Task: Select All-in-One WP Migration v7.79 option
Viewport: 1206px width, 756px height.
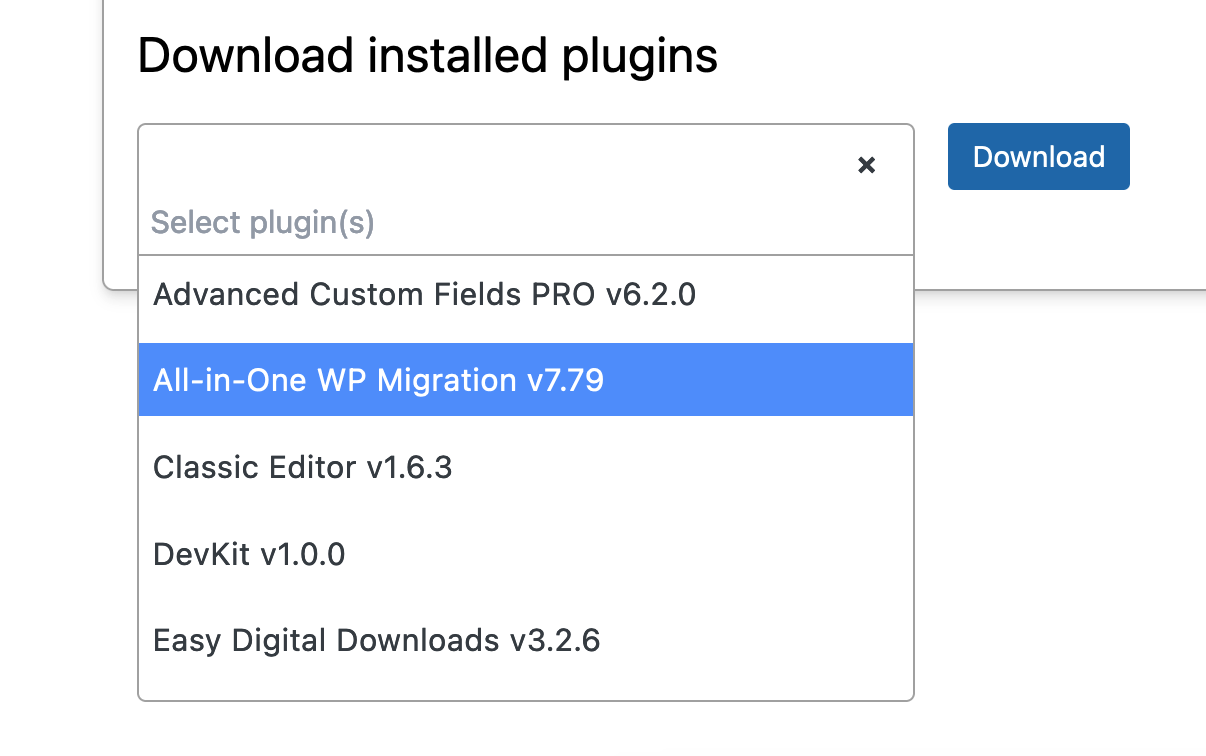Action: click(x=526, y=380)
